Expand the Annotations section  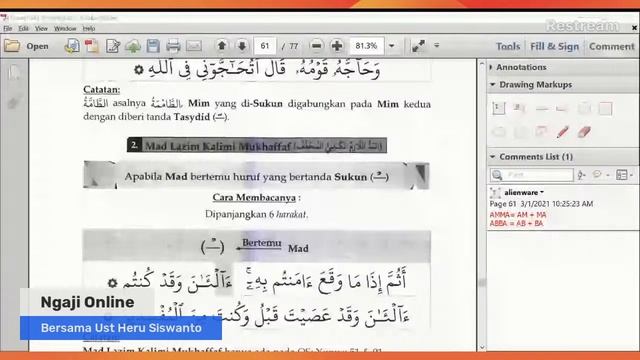pyautogui.click(x=521, y=67)
